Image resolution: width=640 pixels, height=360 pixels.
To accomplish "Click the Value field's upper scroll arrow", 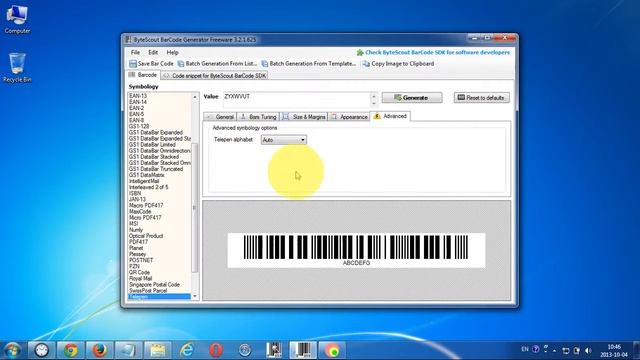I will click(374, 96).
